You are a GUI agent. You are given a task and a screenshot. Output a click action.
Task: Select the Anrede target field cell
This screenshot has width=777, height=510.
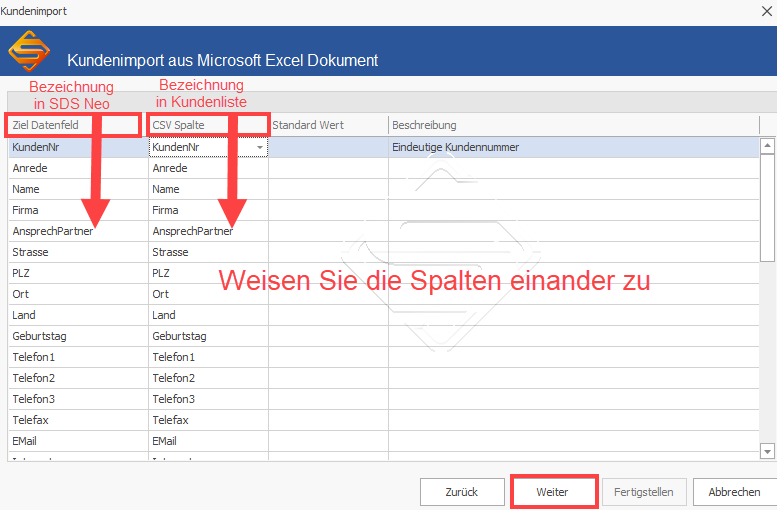(x=78, y=169)
